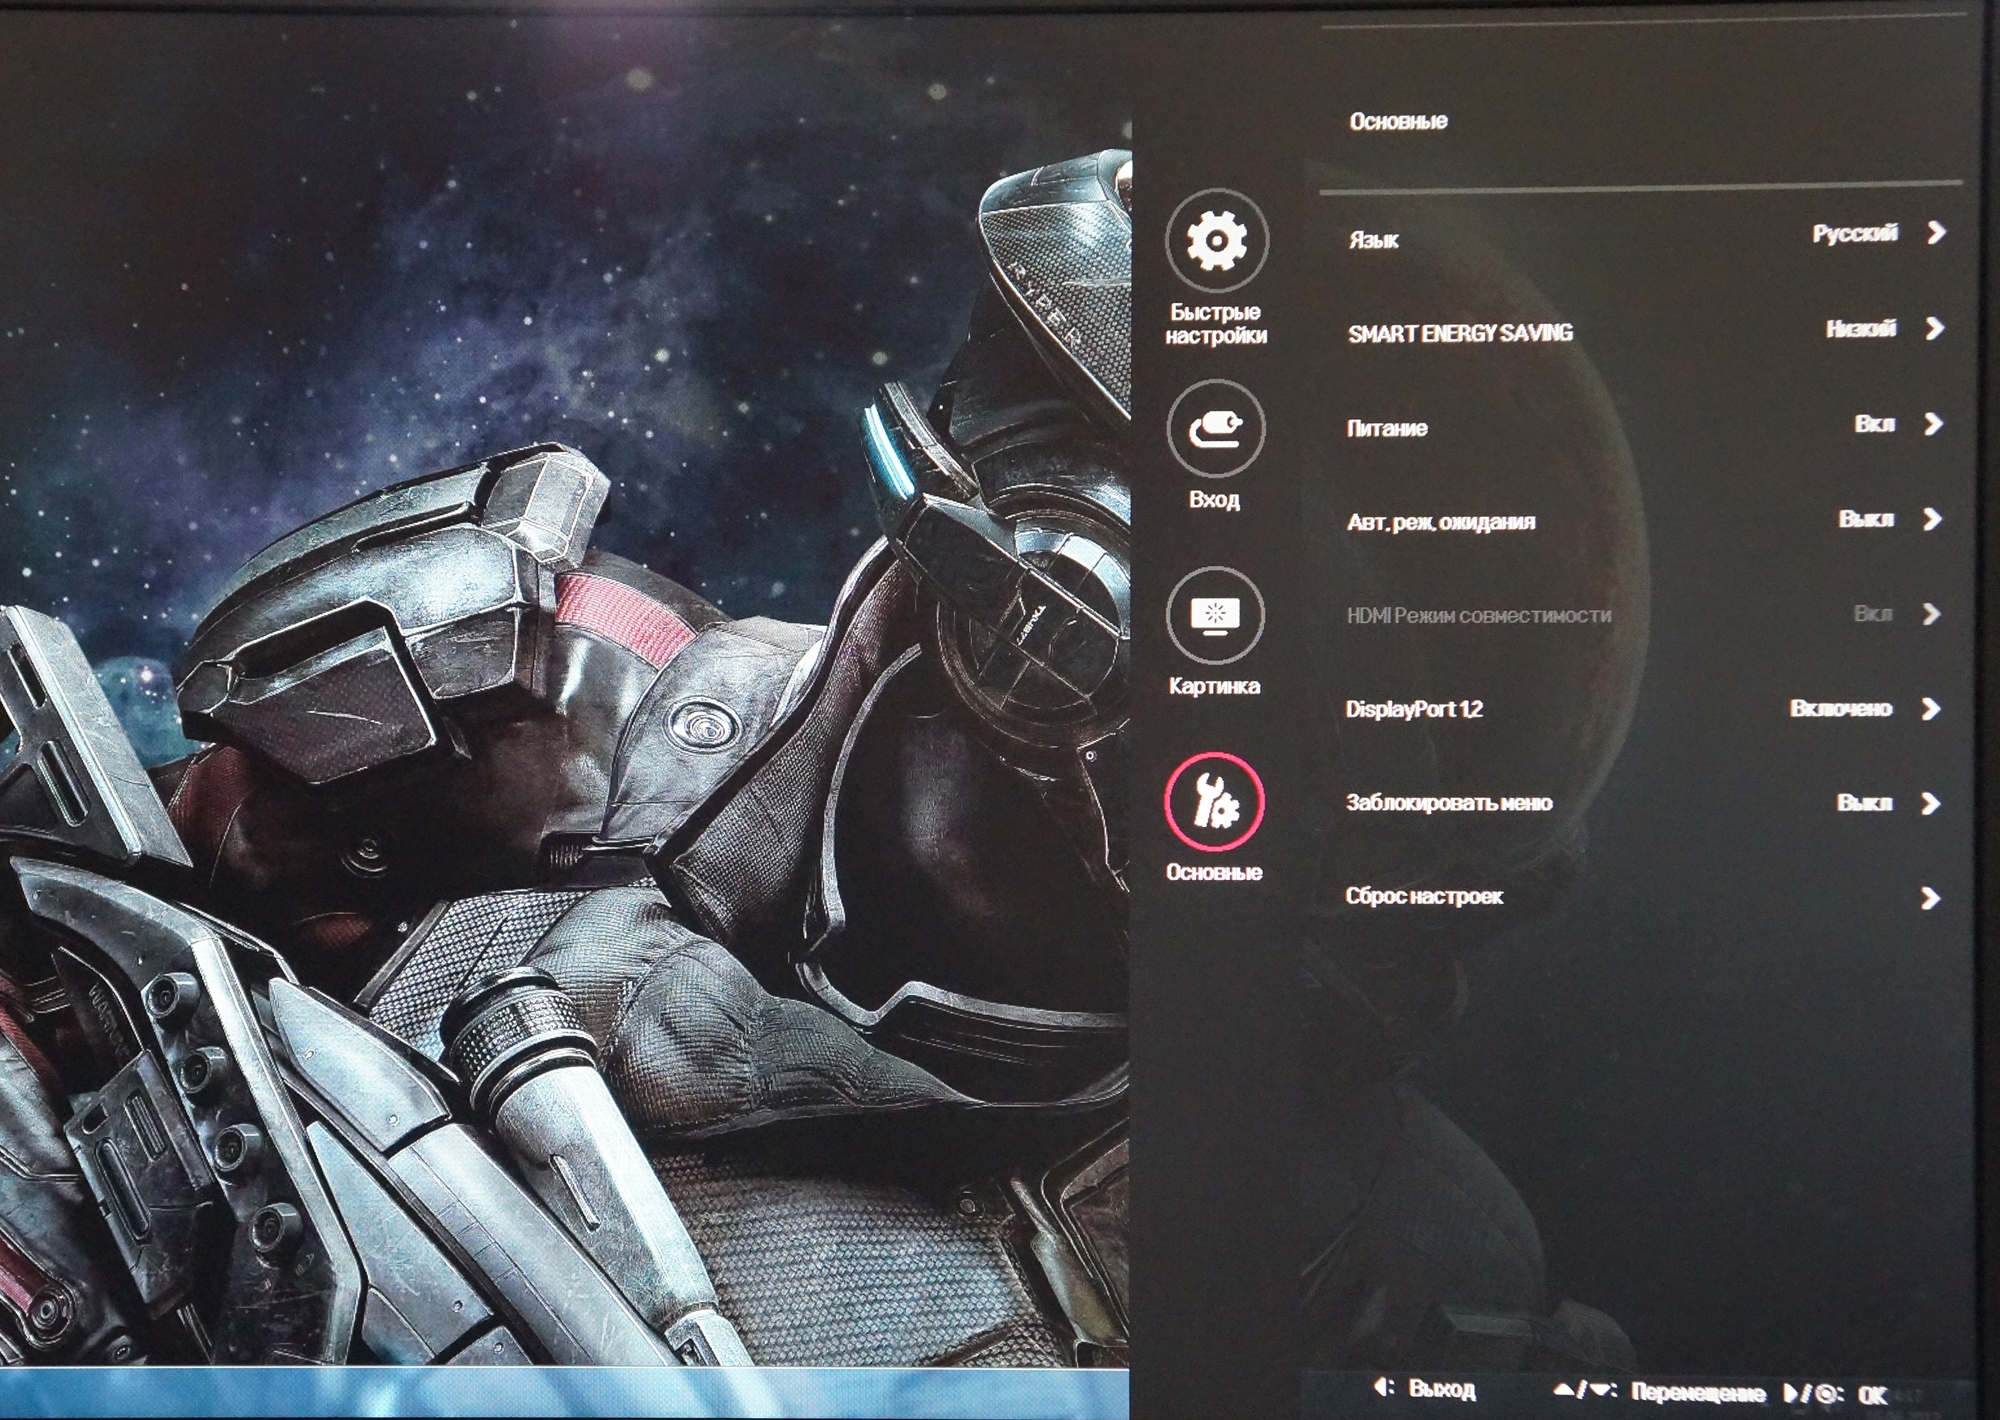This screenshot has width=2000, height=1420.
Task: Open the Сброс настроек arrow
Action: 1931,898
